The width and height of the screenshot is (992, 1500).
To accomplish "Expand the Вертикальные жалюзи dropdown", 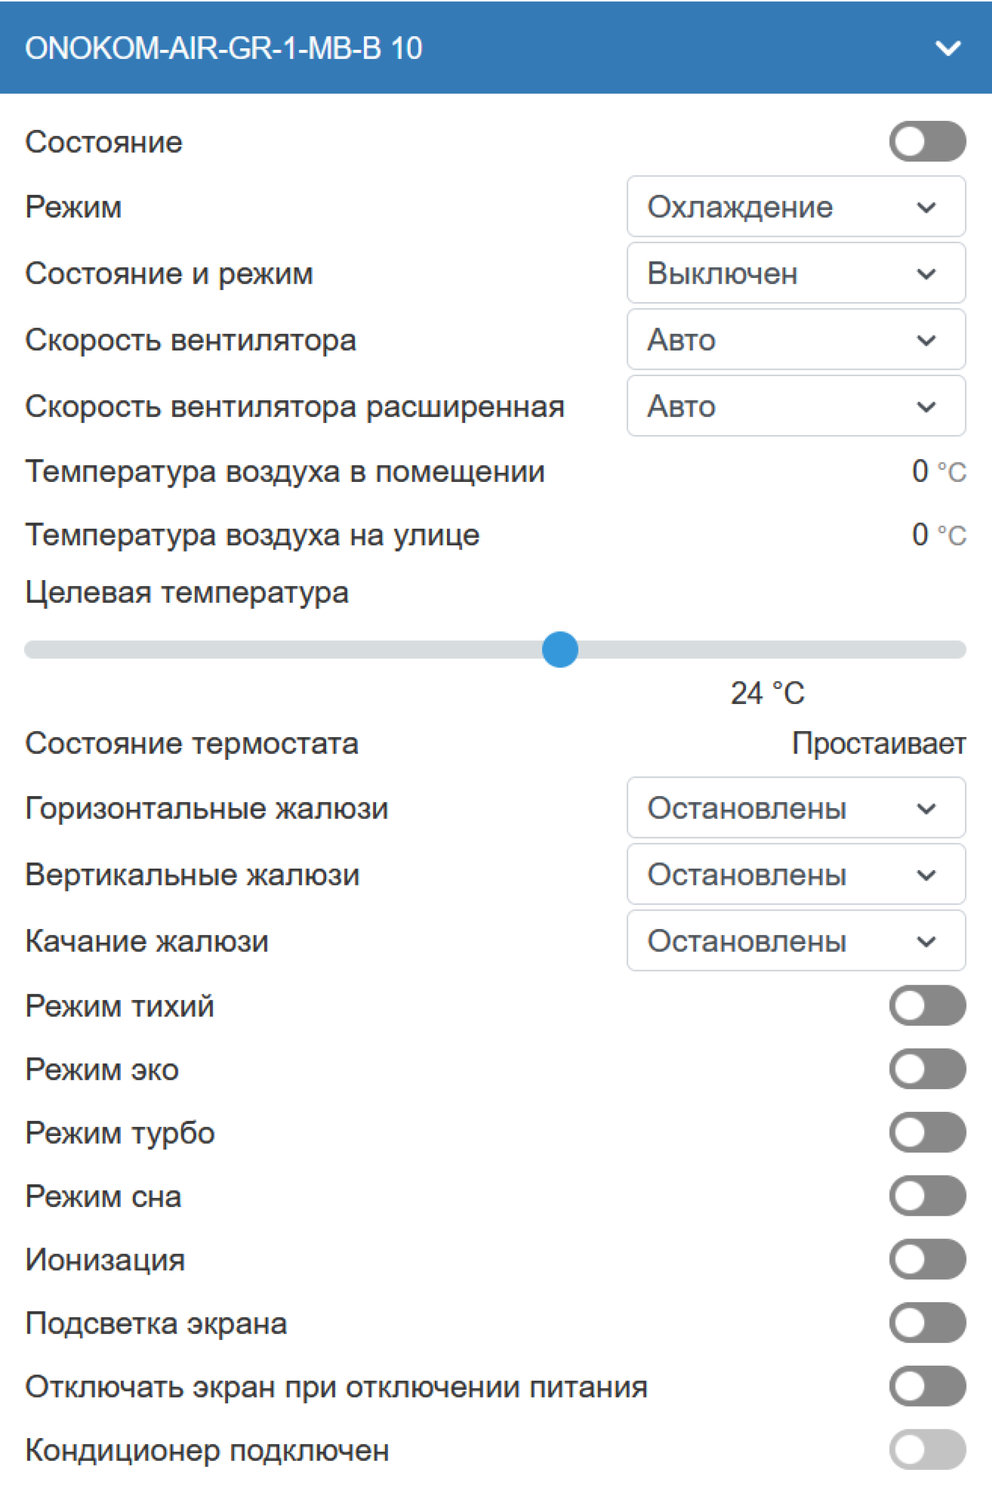I will 796,875.
